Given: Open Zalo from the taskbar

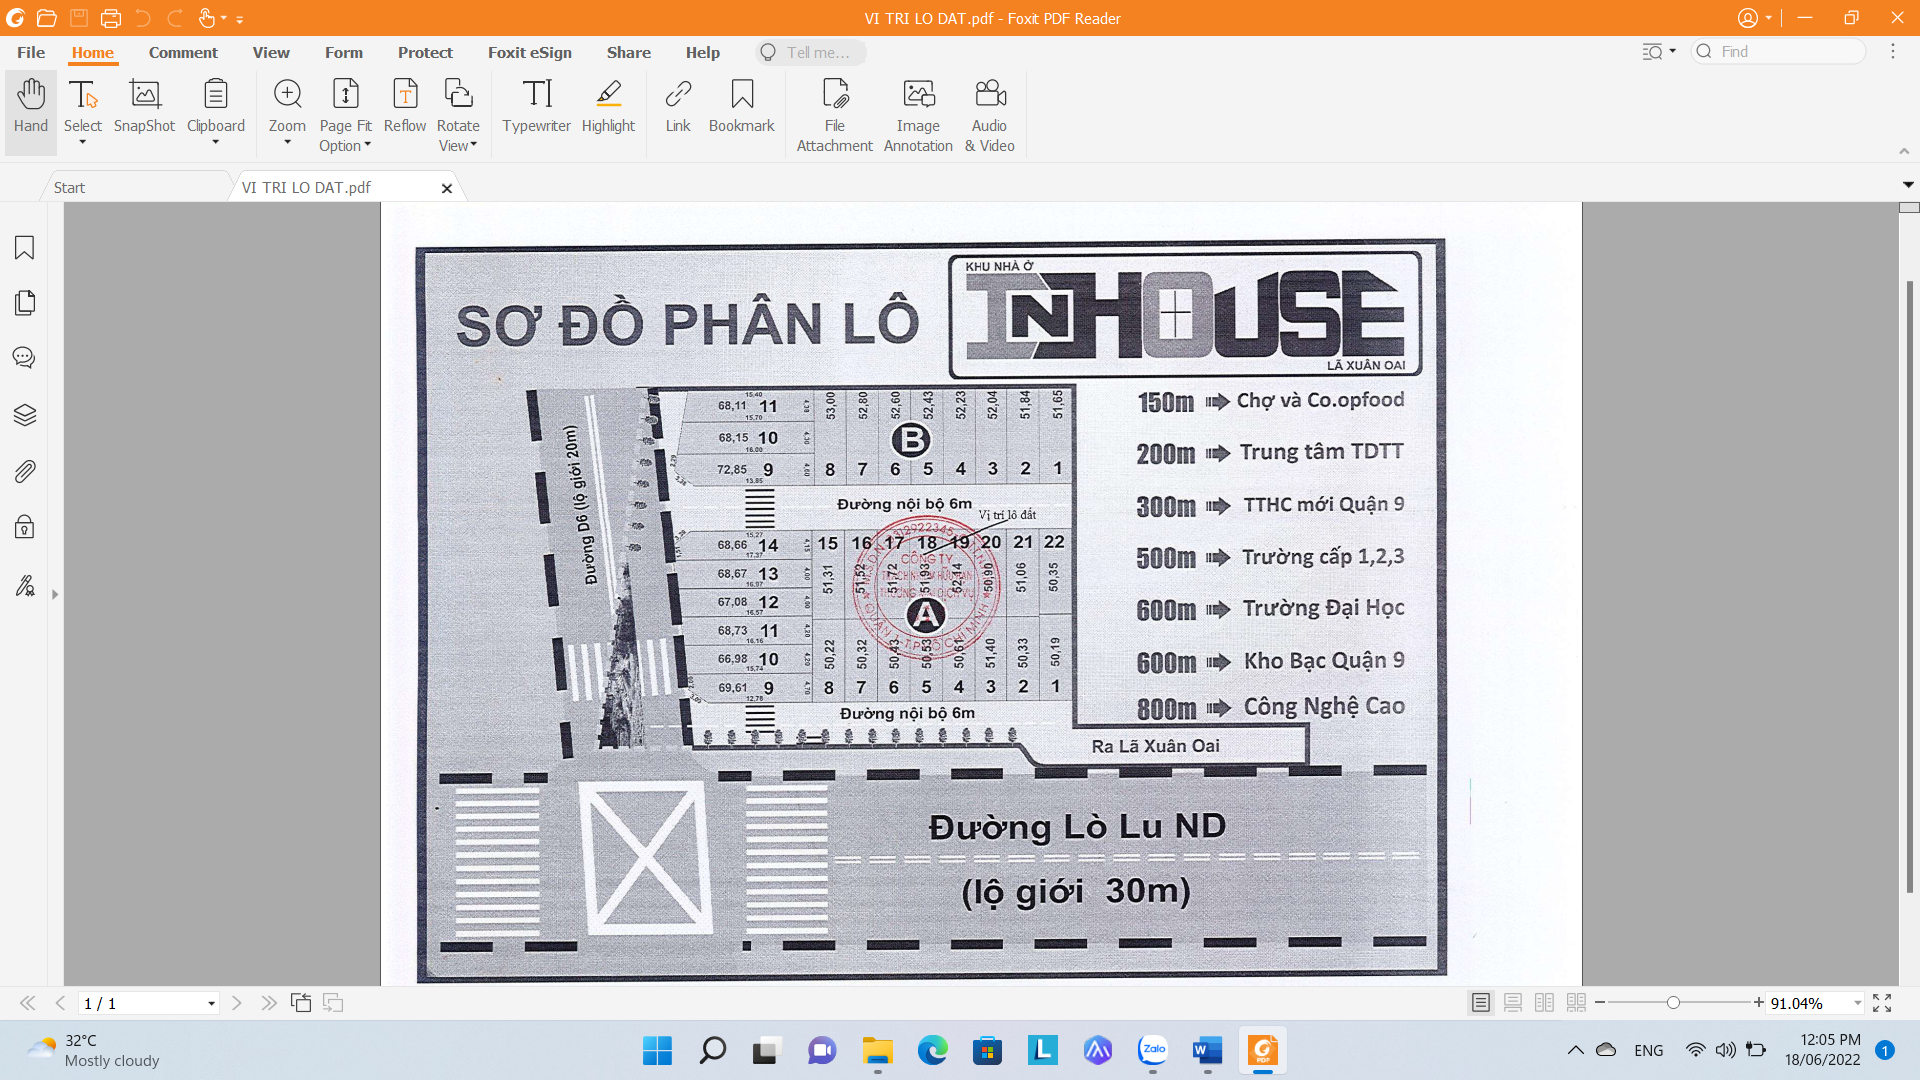Looking at the screenshot, I should [1153, 1050].
